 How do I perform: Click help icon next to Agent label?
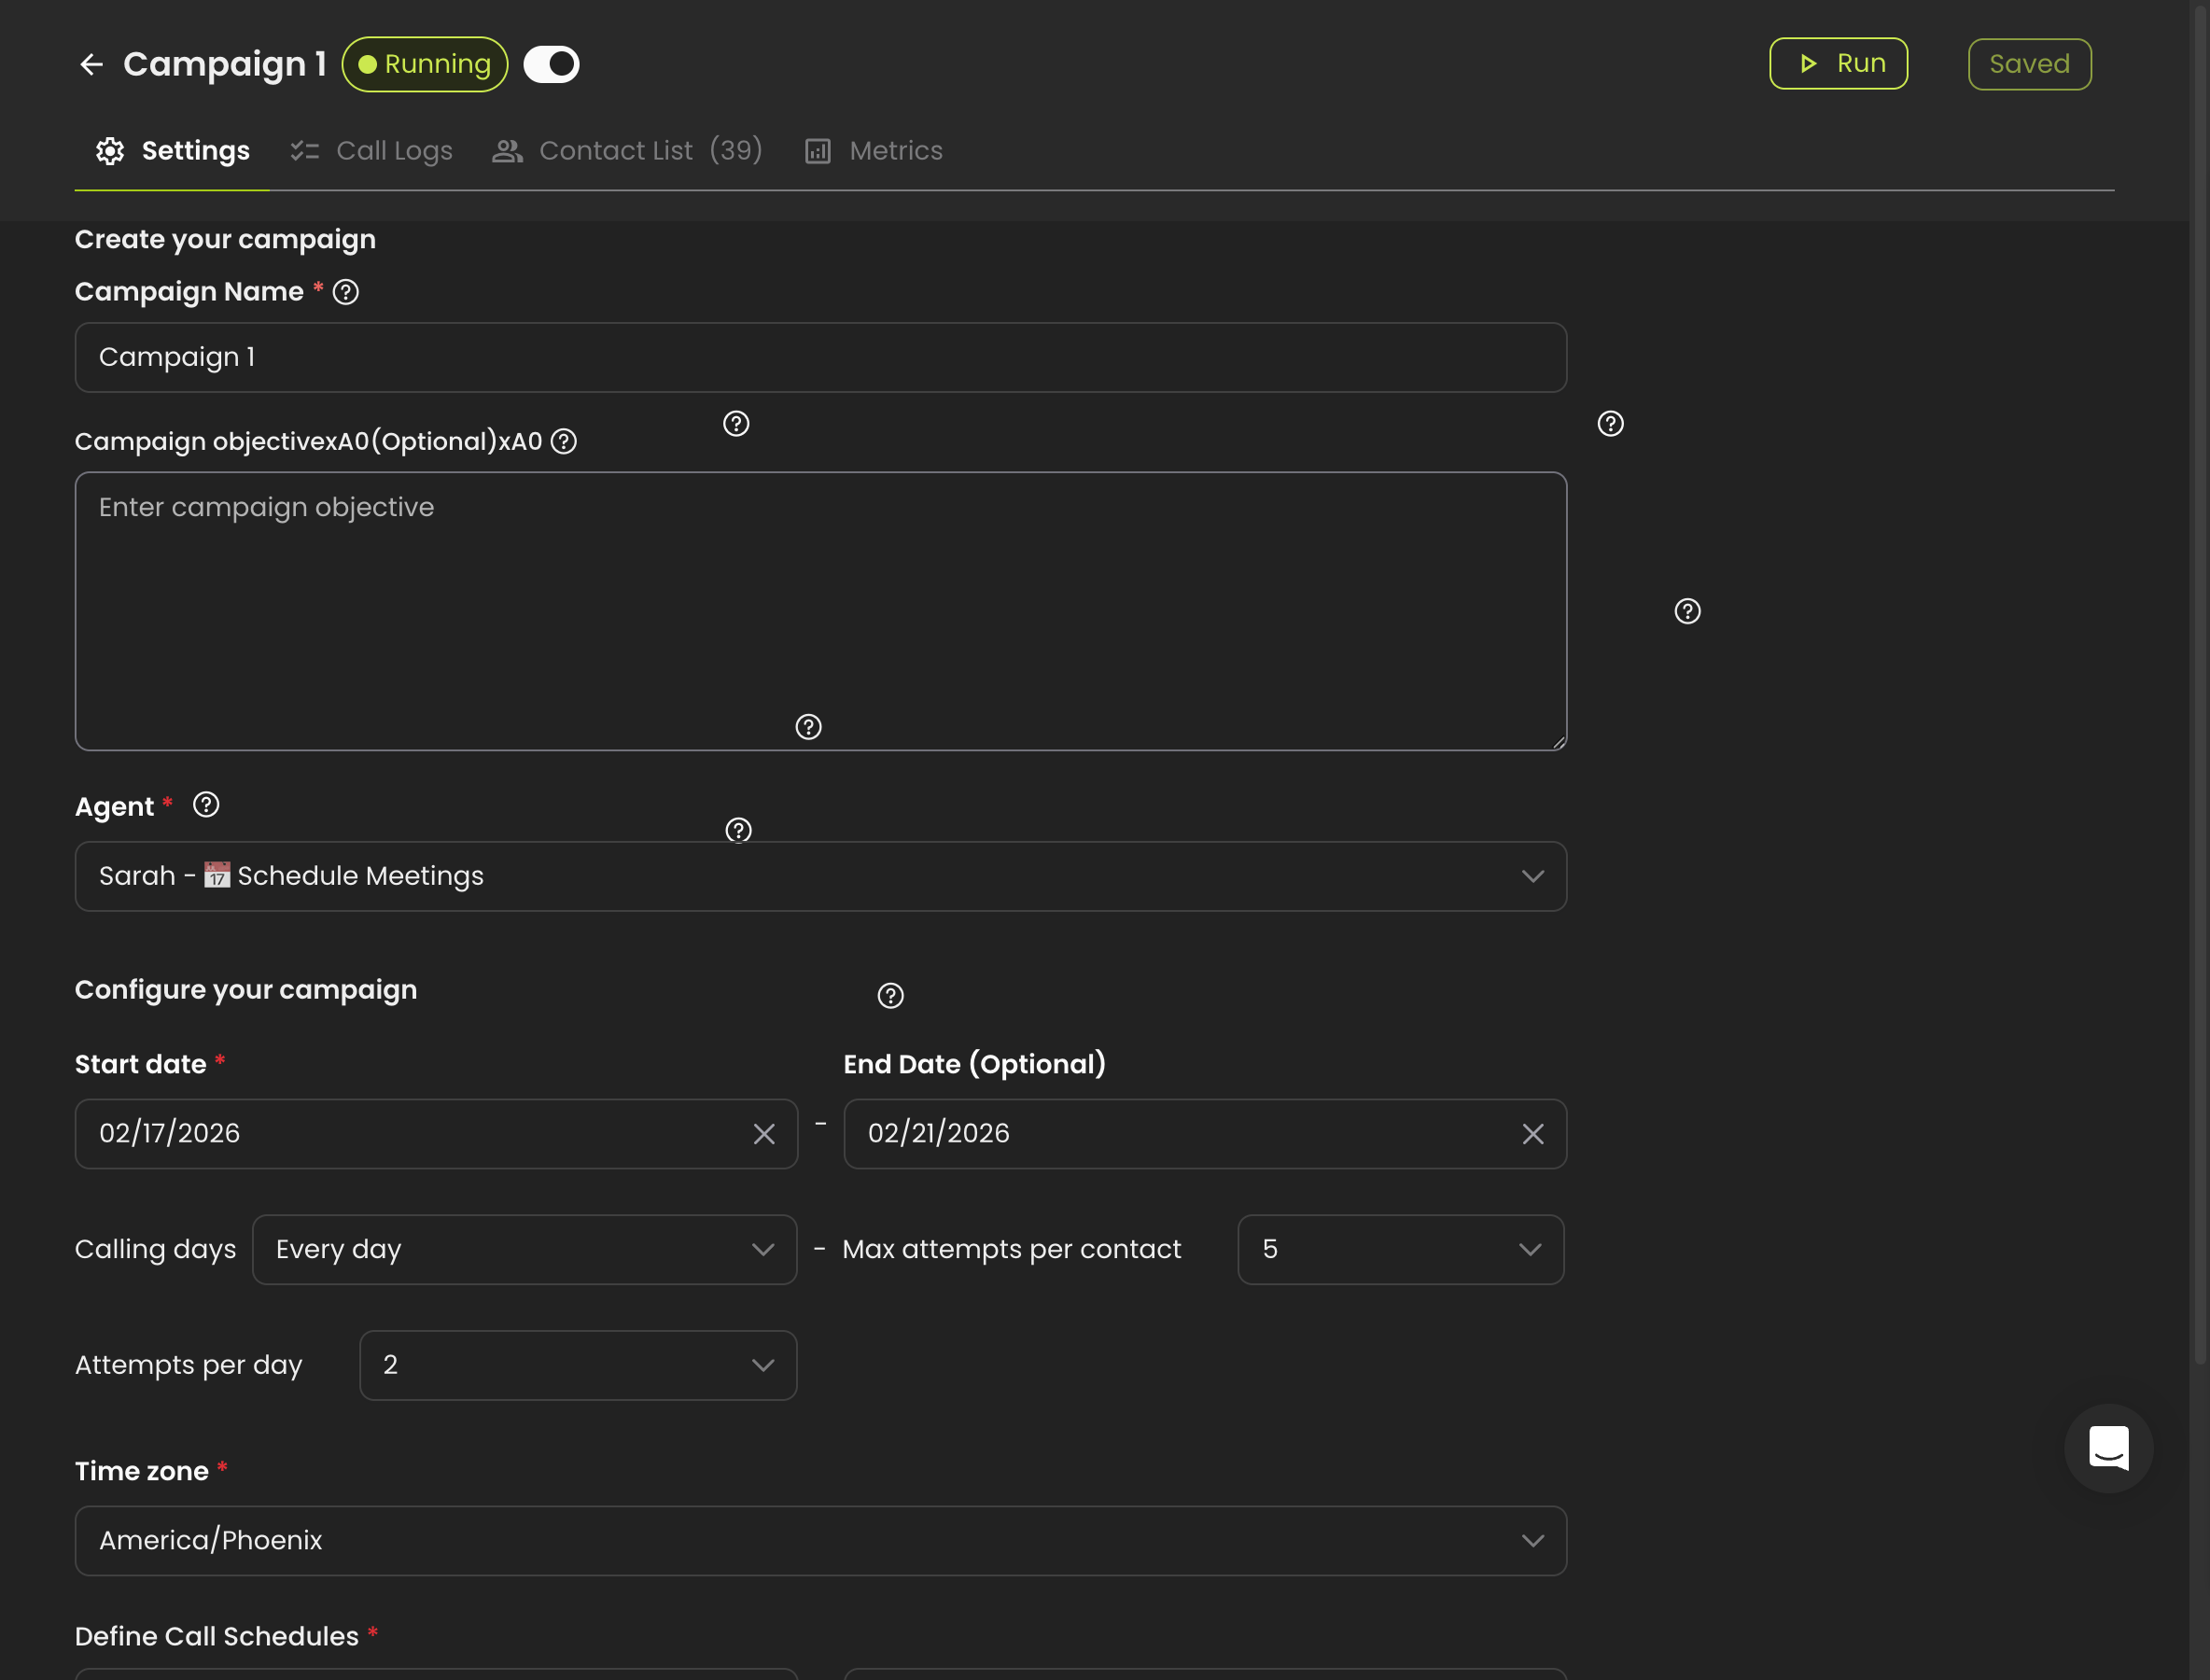coord(206,805)
